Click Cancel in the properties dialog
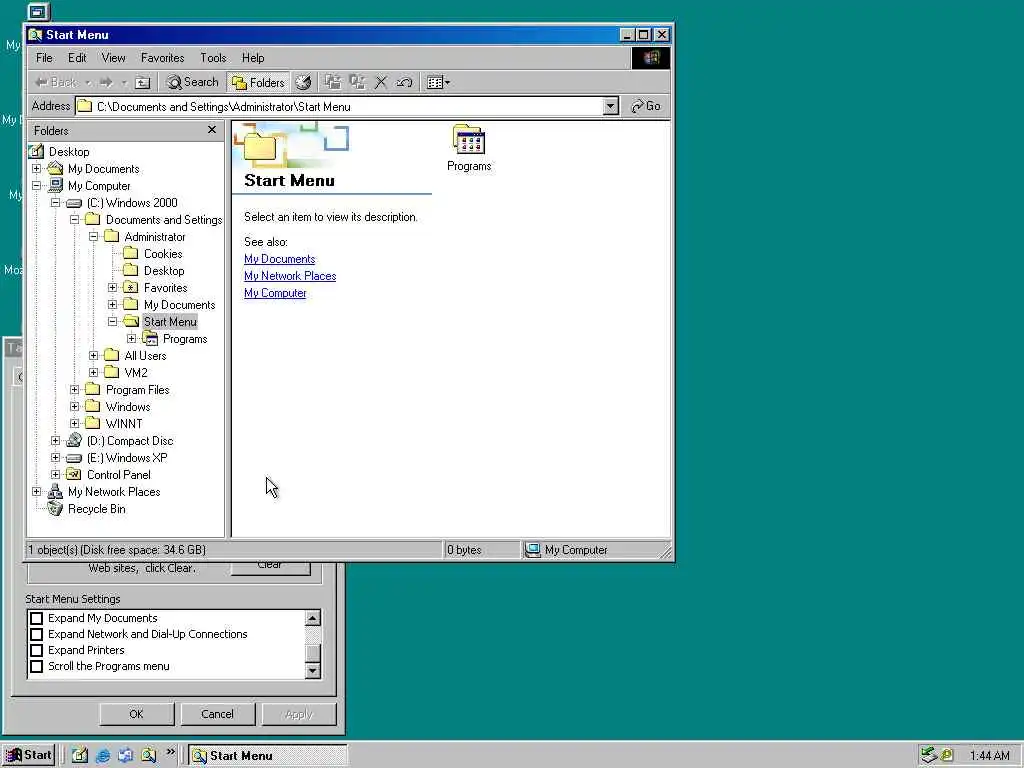1024x768 pixels. tap(217, 714)
